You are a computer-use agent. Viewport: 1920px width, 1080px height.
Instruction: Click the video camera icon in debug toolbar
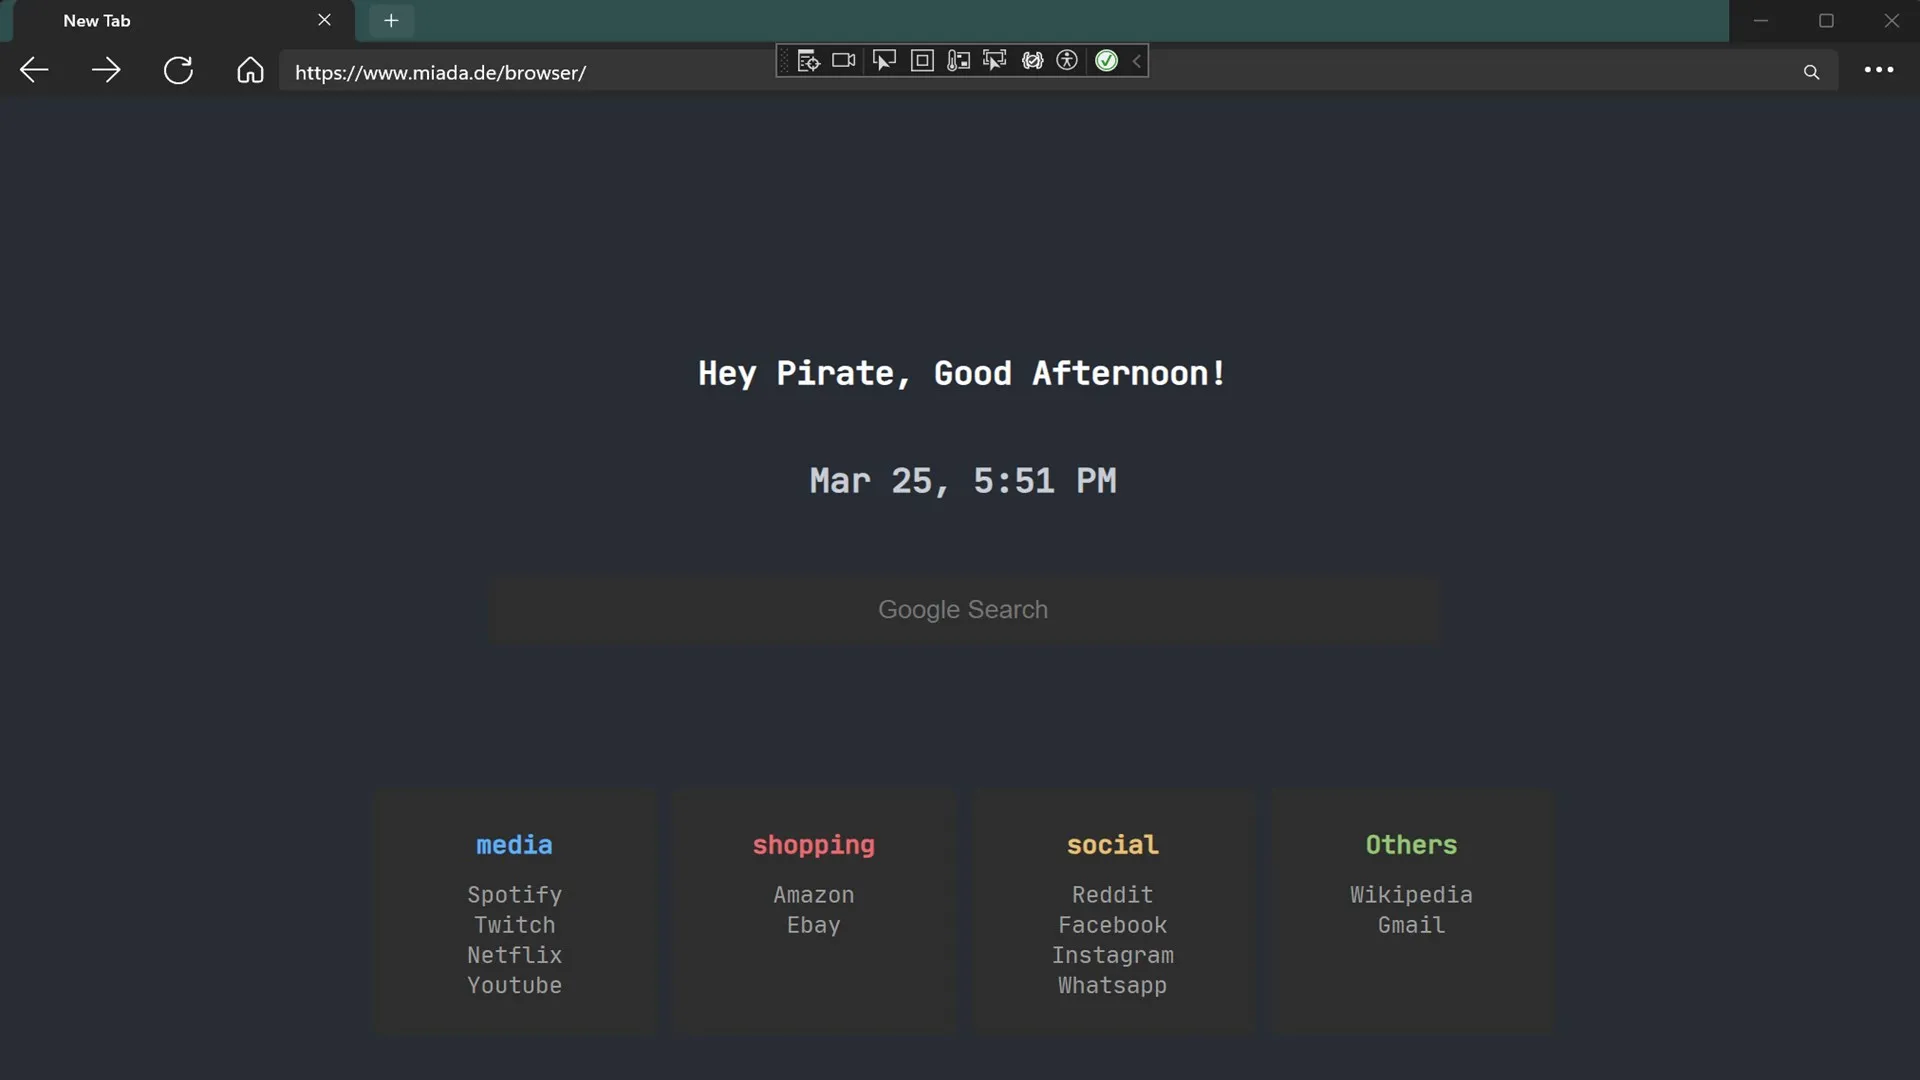pyautogui.click(x=844, y=61)
